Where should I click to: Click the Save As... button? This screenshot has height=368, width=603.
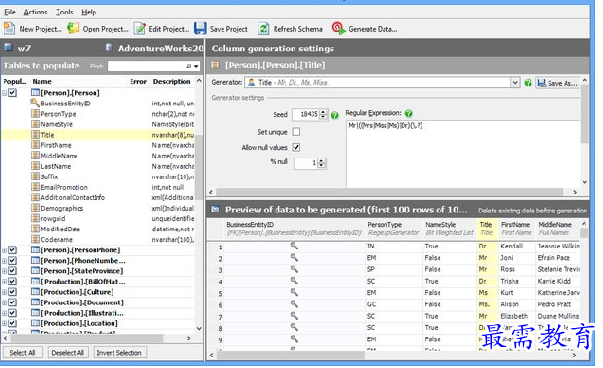tap(558, 83)
